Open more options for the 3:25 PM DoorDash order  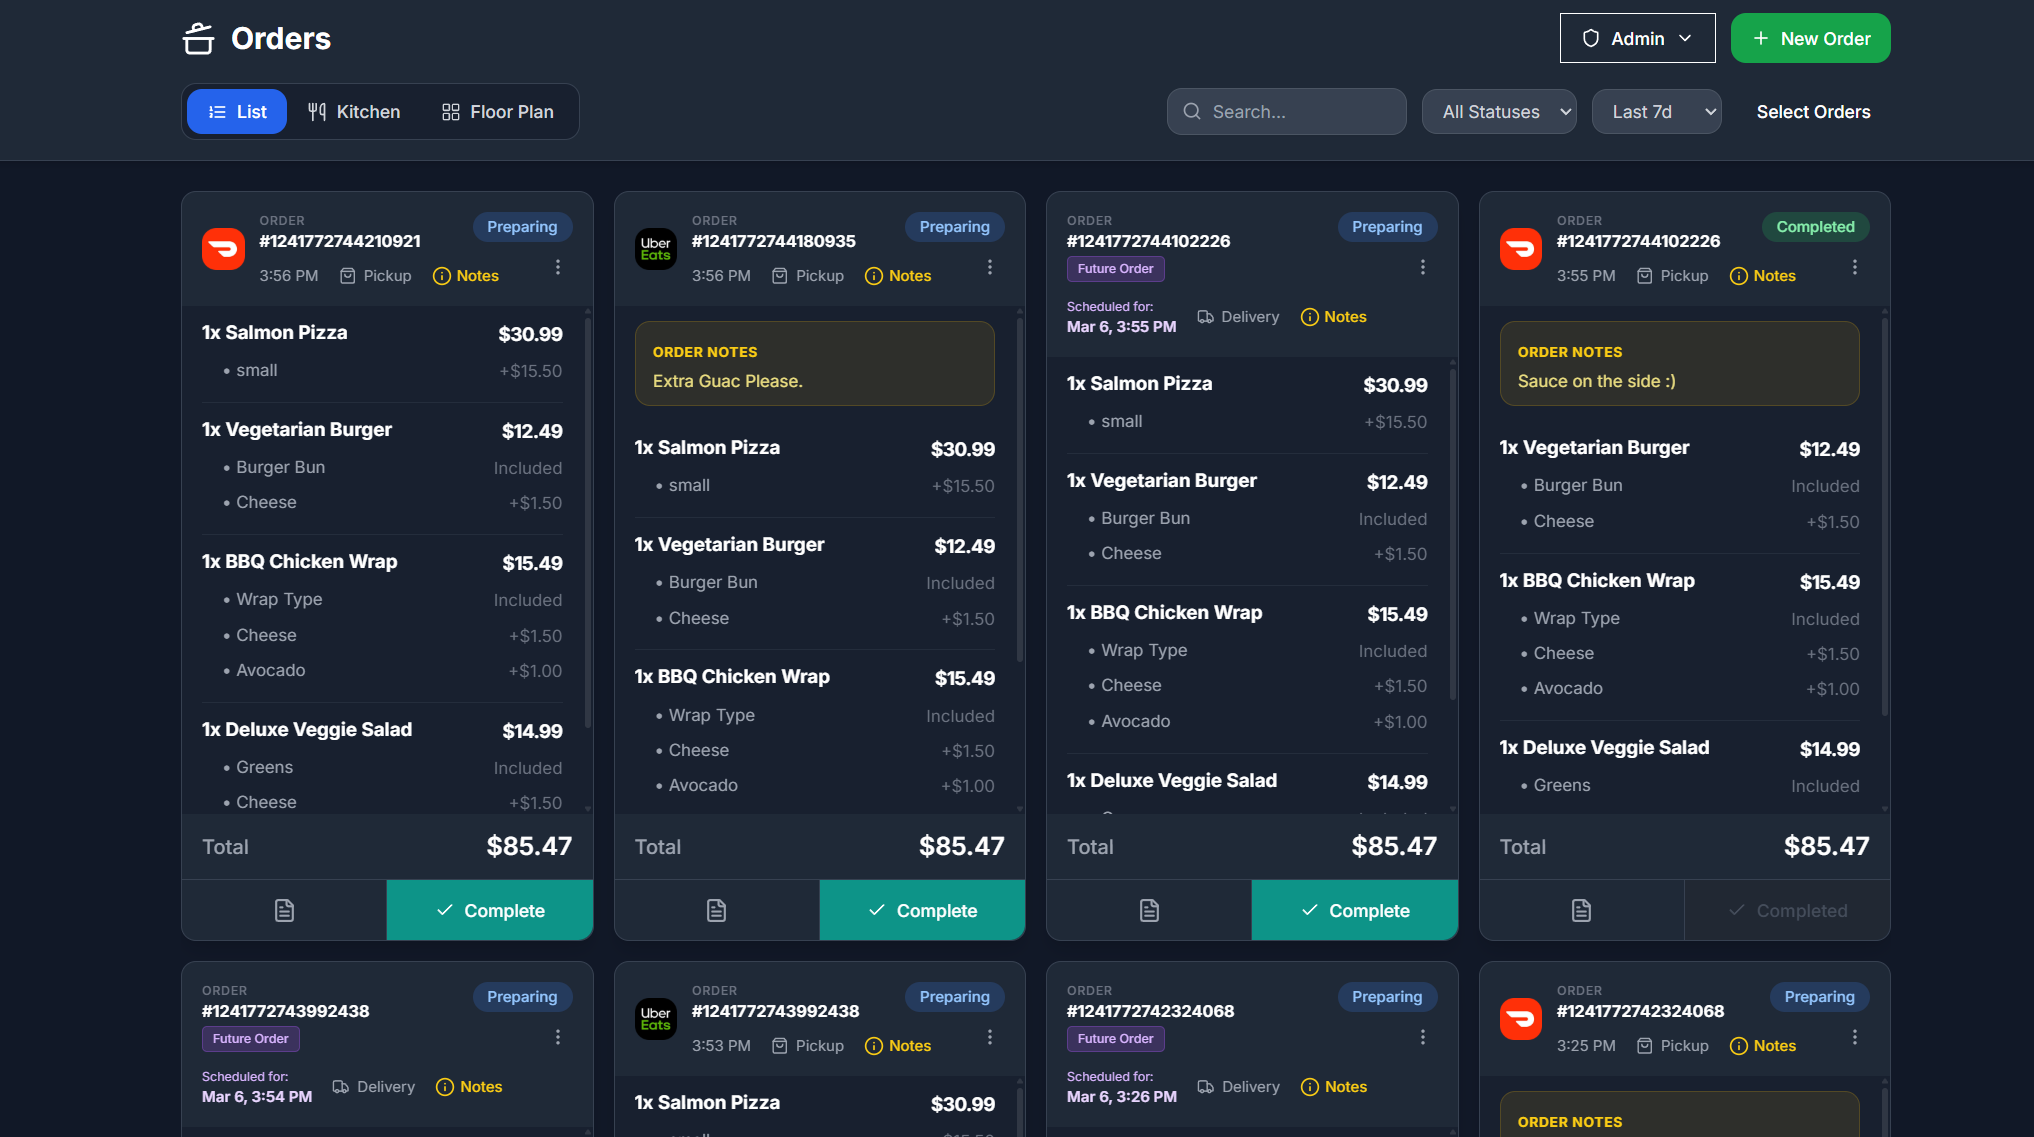1855,1037
